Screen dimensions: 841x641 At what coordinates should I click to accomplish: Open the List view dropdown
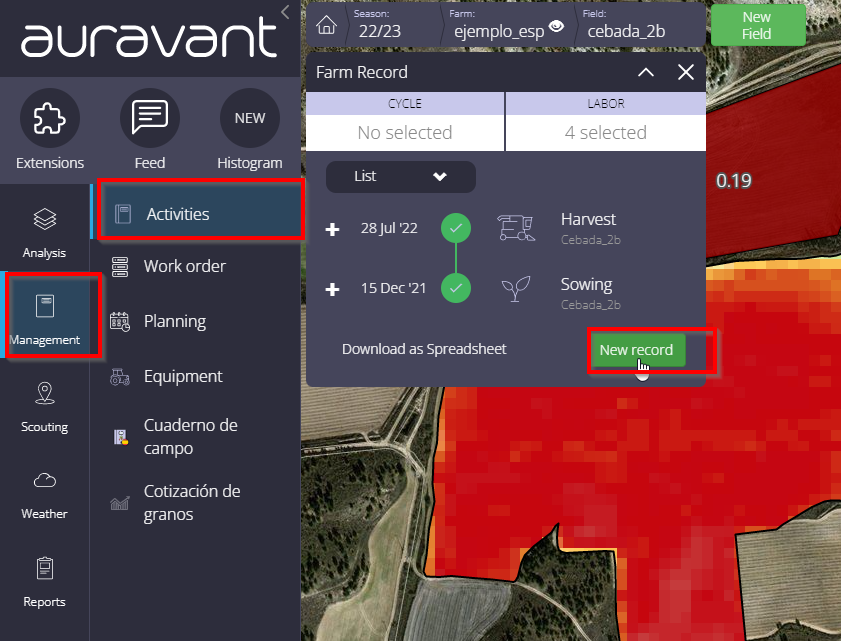[401, 176]
